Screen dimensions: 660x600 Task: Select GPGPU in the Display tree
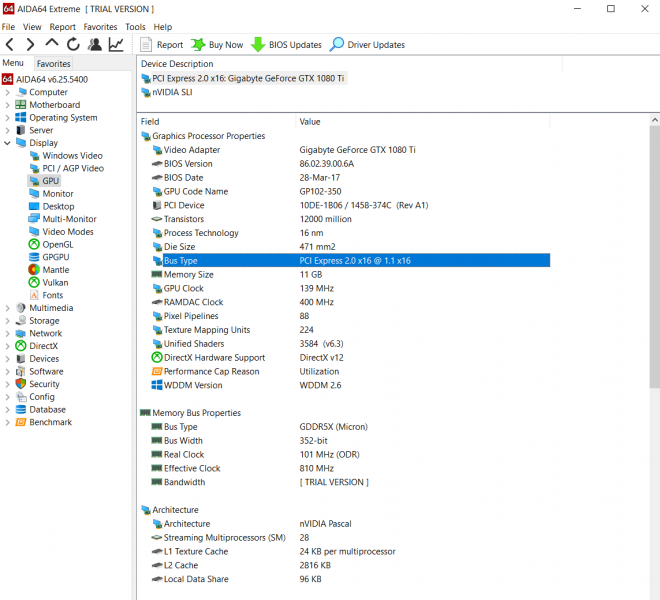(x=56, y=257)
